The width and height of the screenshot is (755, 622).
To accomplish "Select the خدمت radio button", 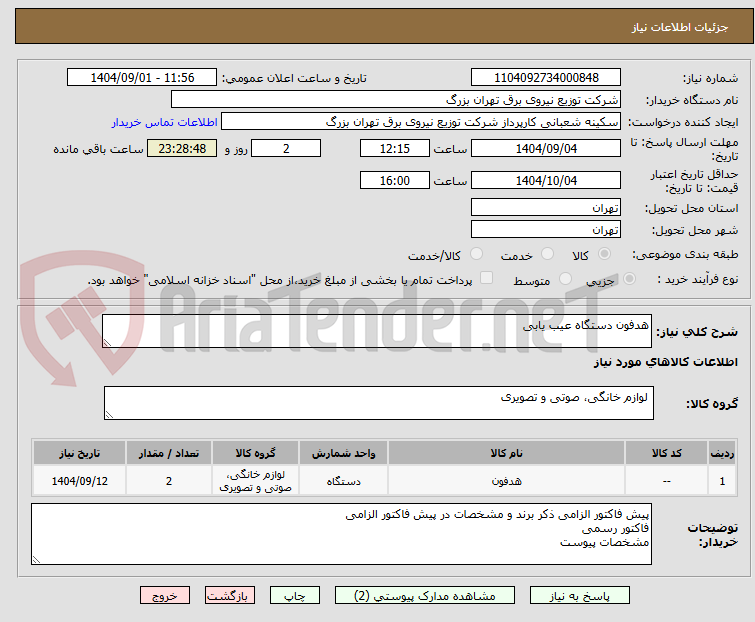I will (x=547, y=254).
